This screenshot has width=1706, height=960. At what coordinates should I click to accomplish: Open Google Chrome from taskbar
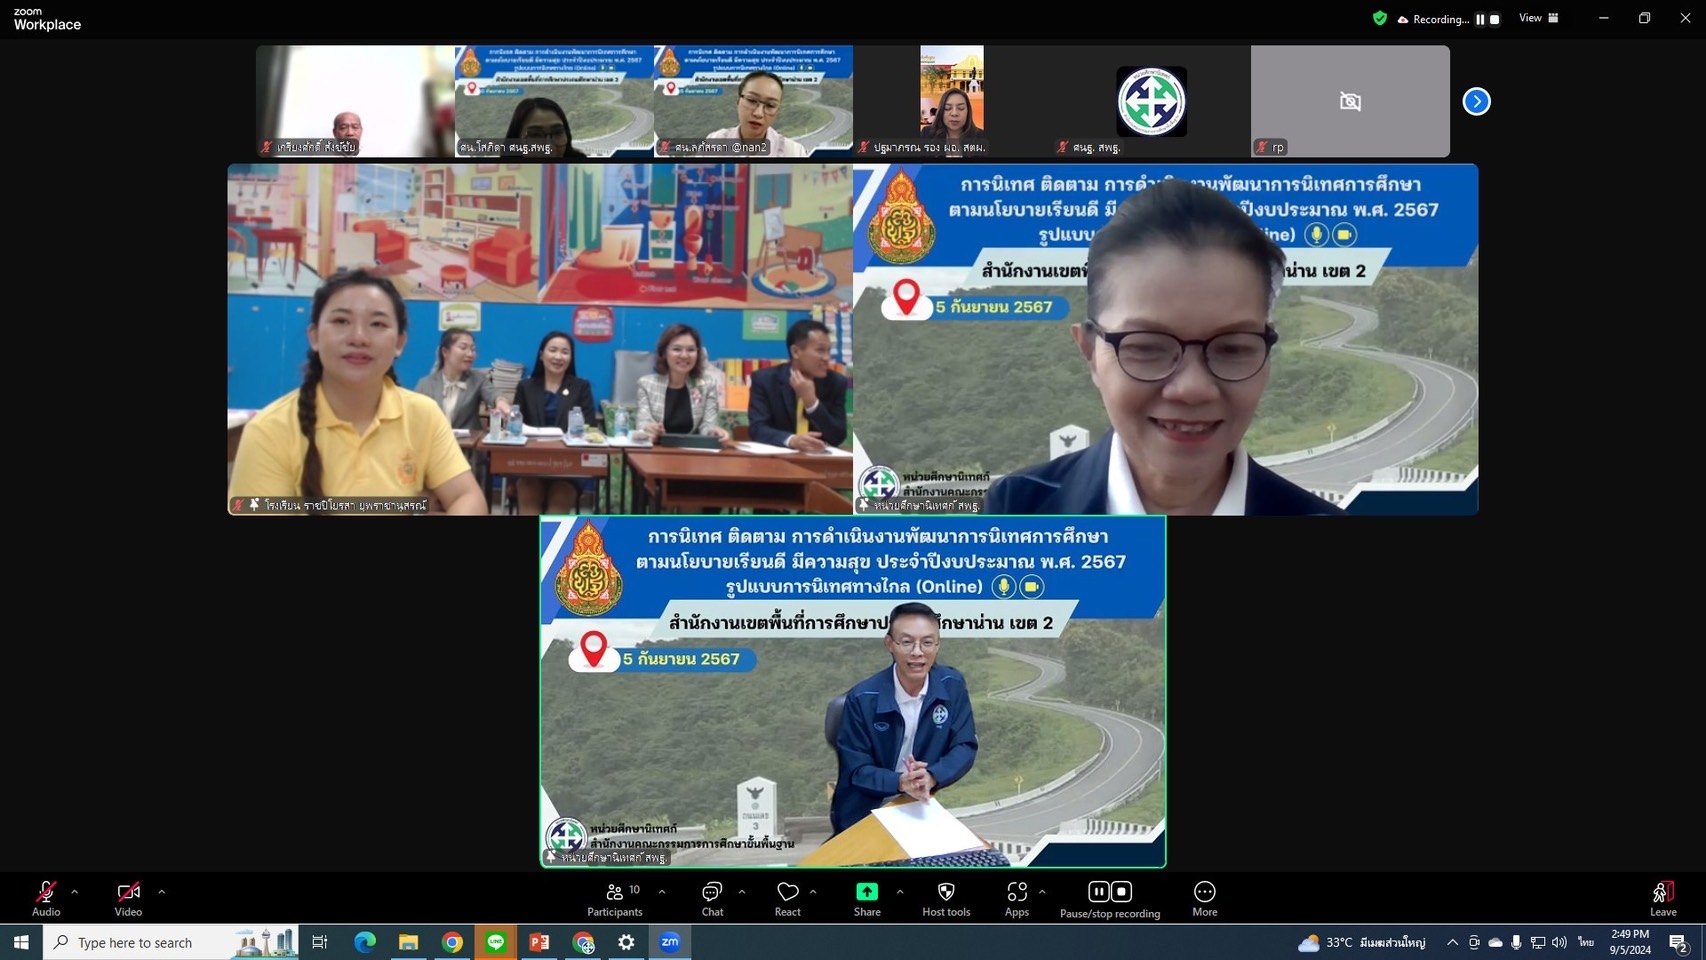click(x=452, y=942)
